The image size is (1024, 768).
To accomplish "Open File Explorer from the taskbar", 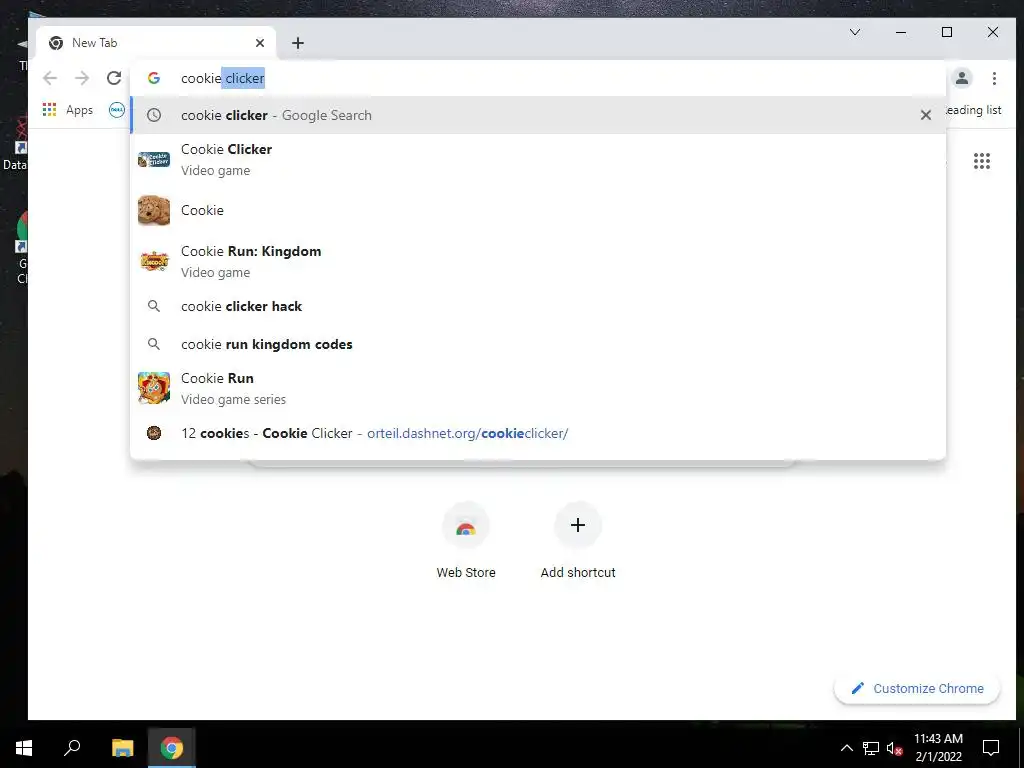I will [x=122, y=748].
